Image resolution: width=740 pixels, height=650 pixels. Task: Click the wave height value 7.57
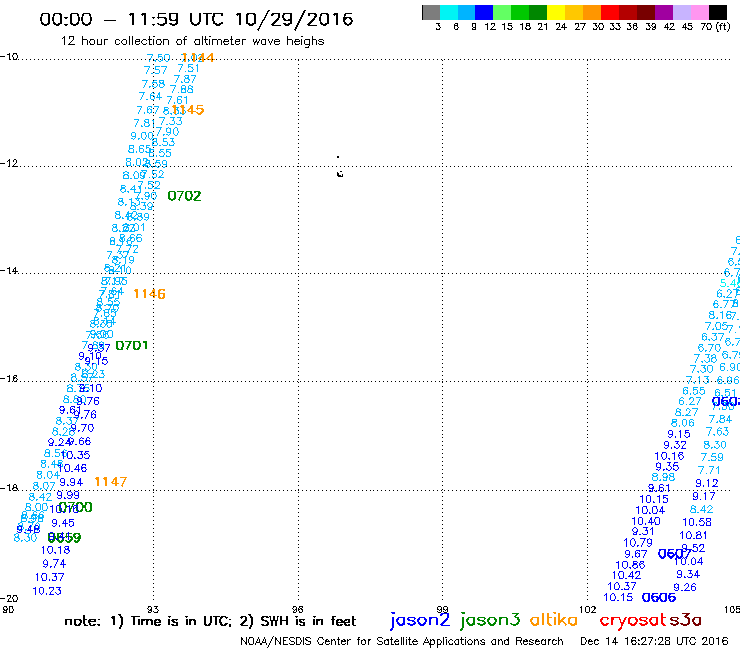point(156,70)
